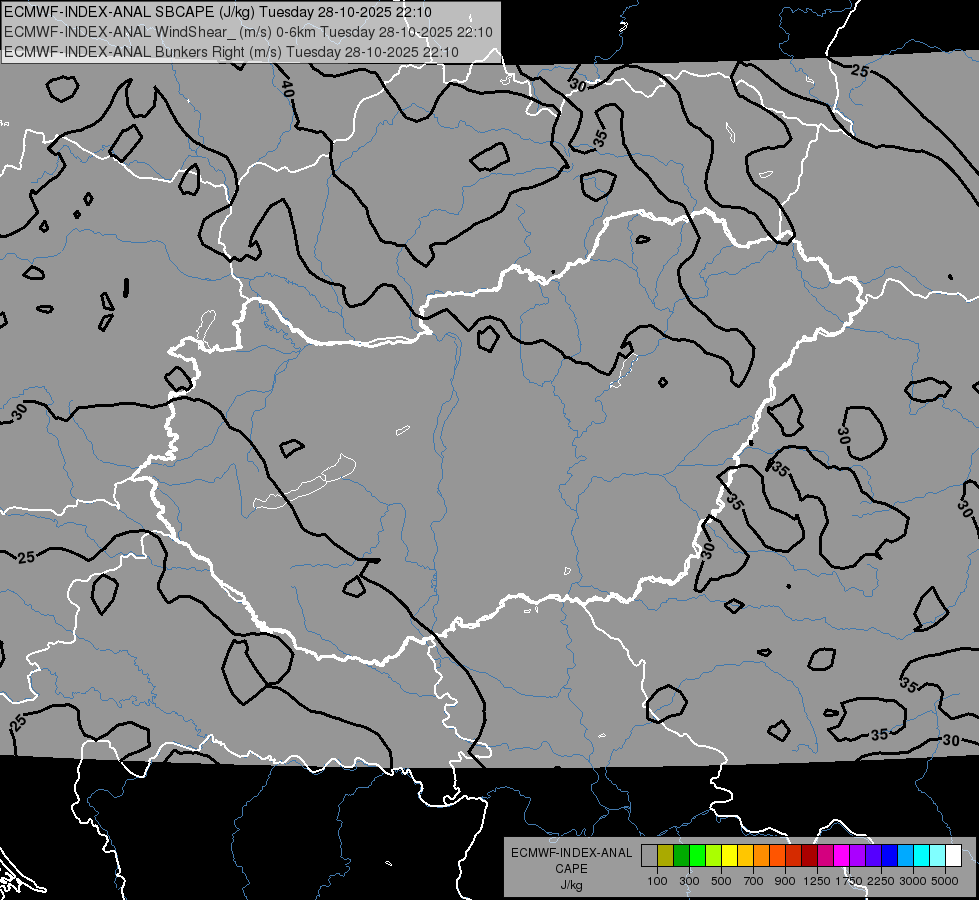Viewport: 979px width, 900px height.
Task: Click the legend word CAPE
Action: pos(571,869)
